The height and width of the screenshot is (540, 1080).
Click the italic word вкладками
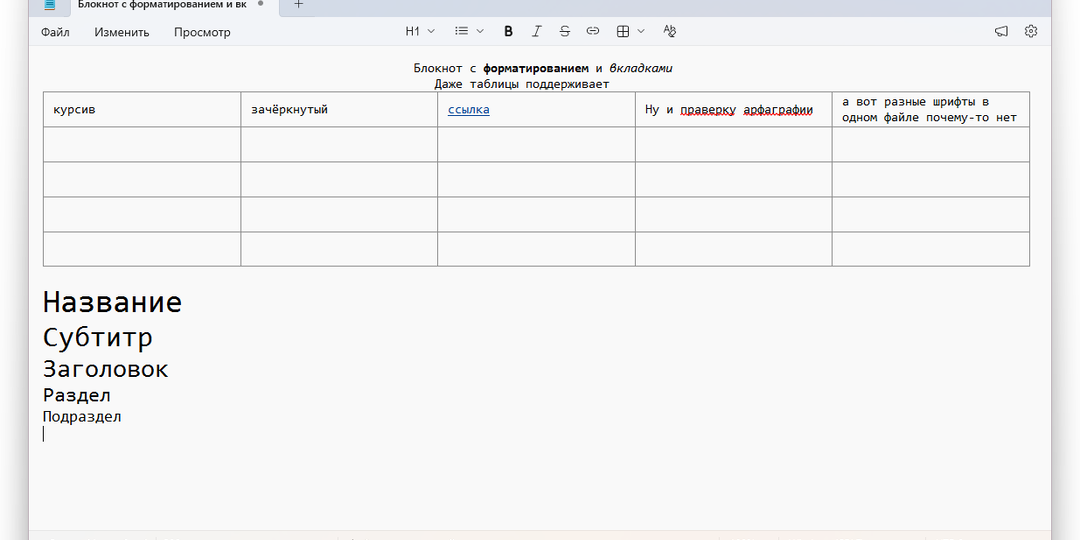click(x=641, y=68)
